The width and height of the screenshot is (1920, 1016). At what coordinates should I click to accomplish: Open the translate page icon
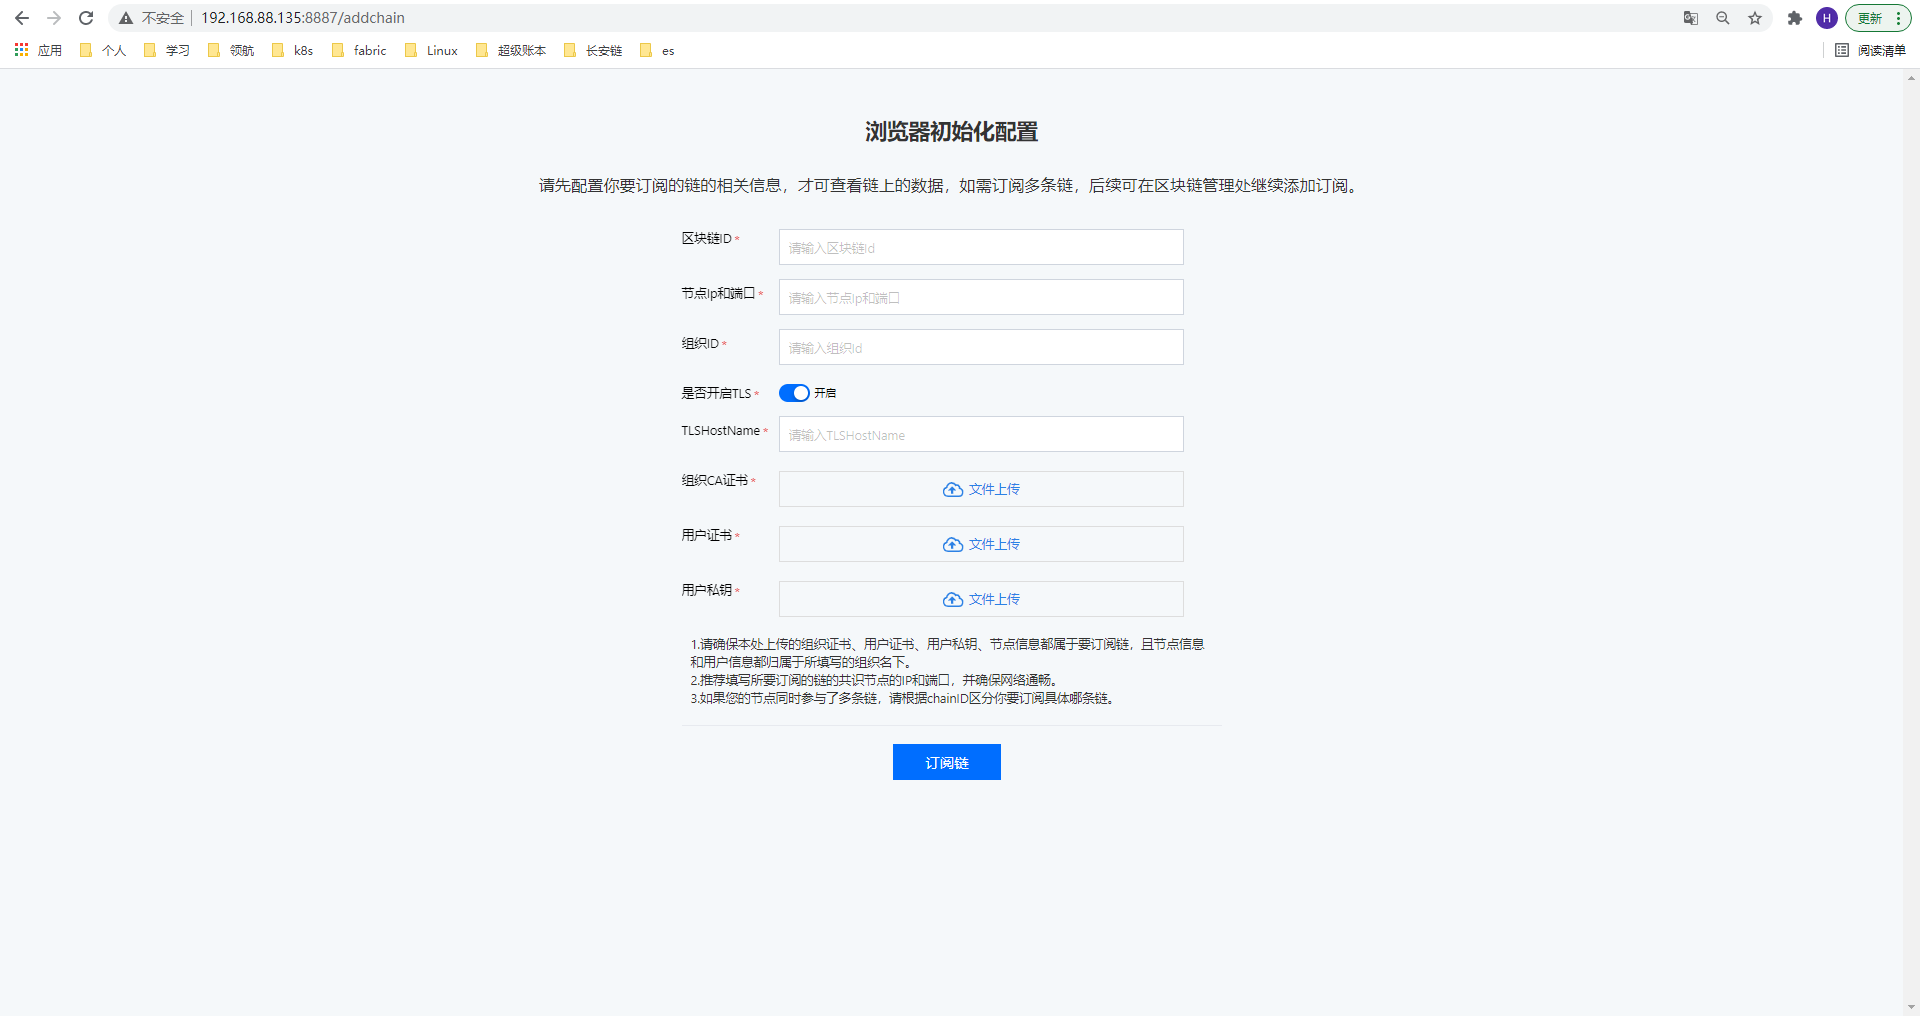(1691, 18)
